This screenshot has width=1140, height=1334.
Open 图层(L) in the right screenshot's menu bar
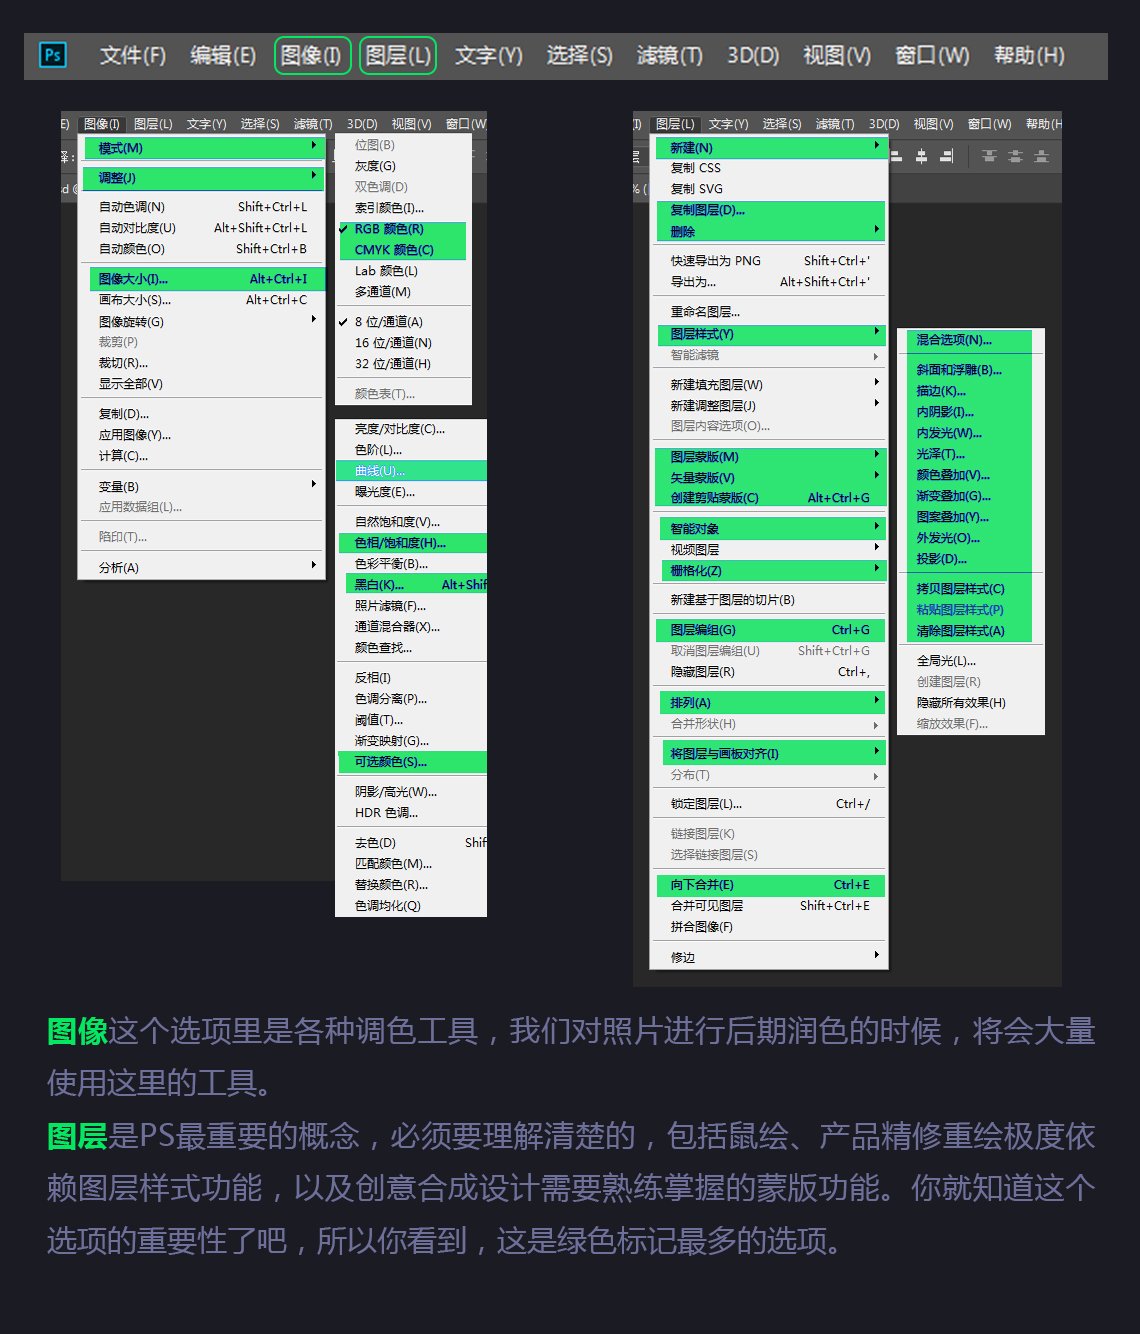[675, 124]
